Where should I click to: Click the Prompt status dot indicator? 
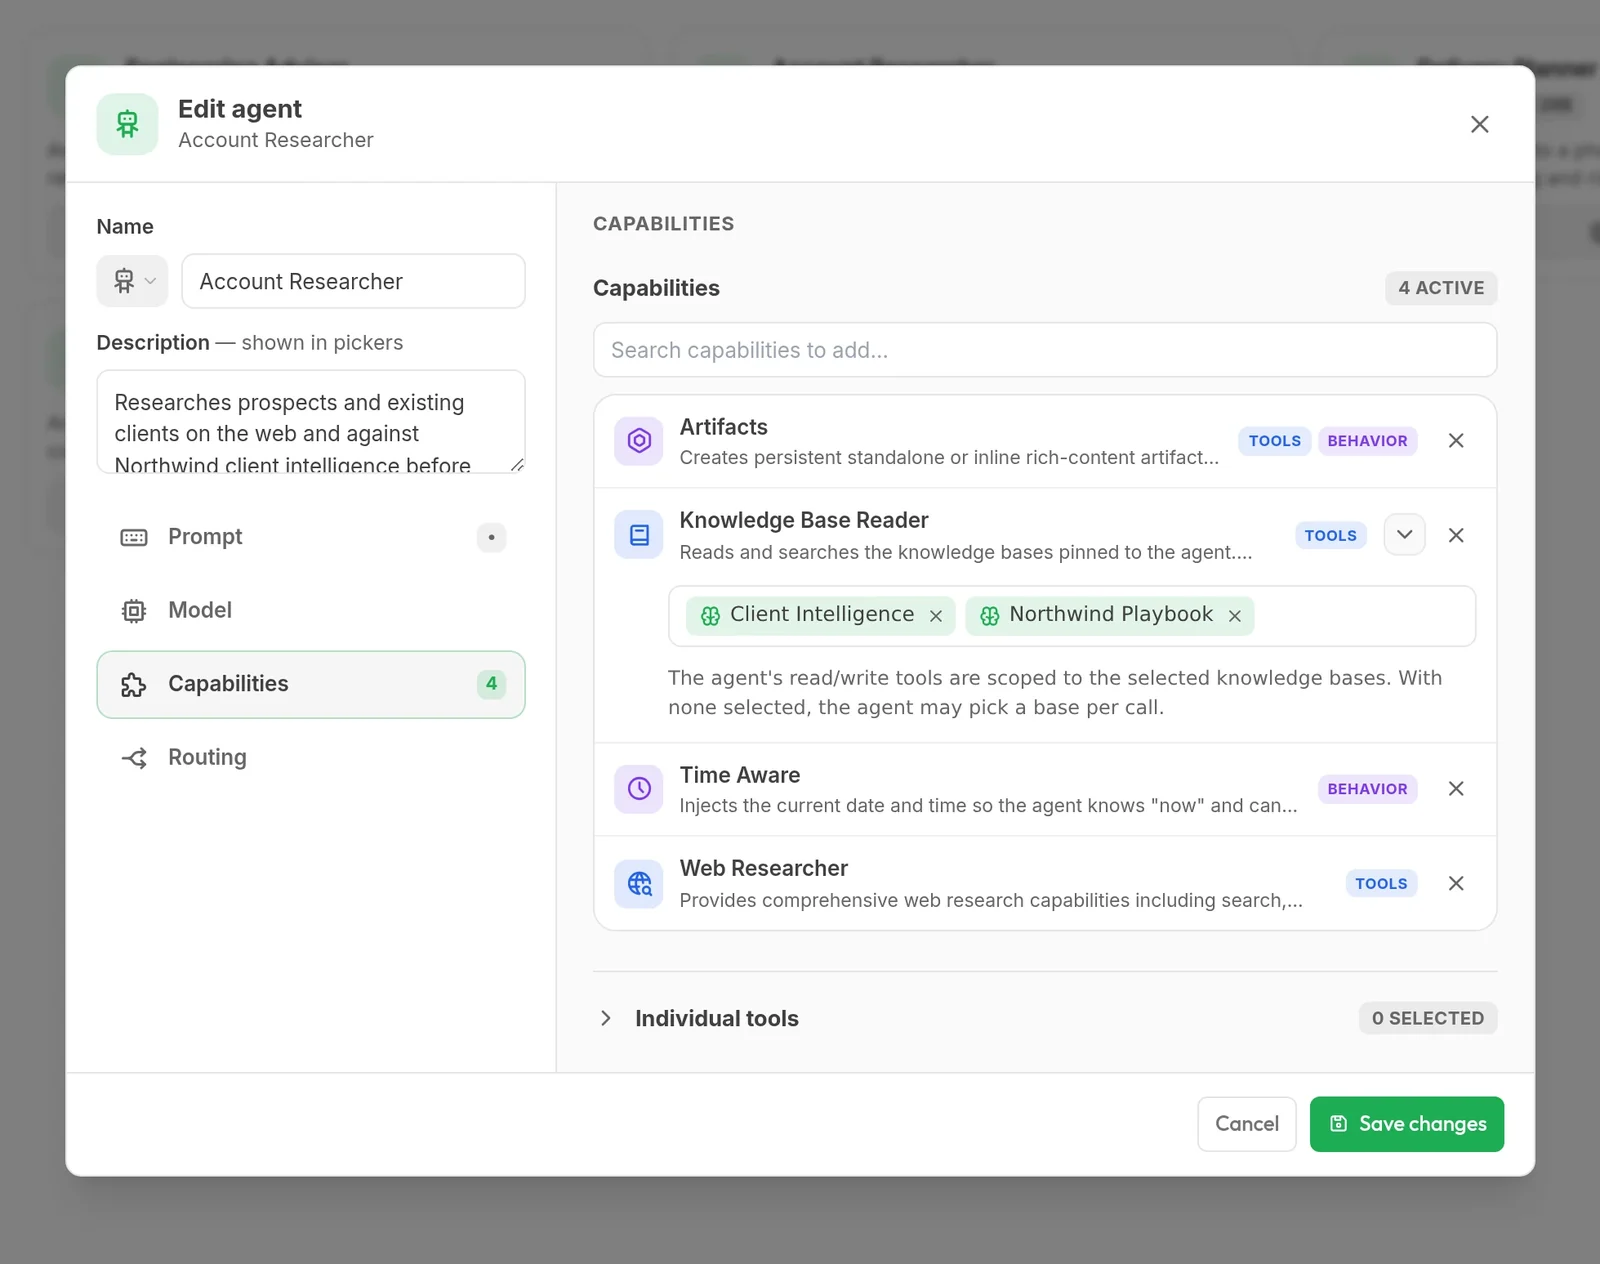pos(491,537)
